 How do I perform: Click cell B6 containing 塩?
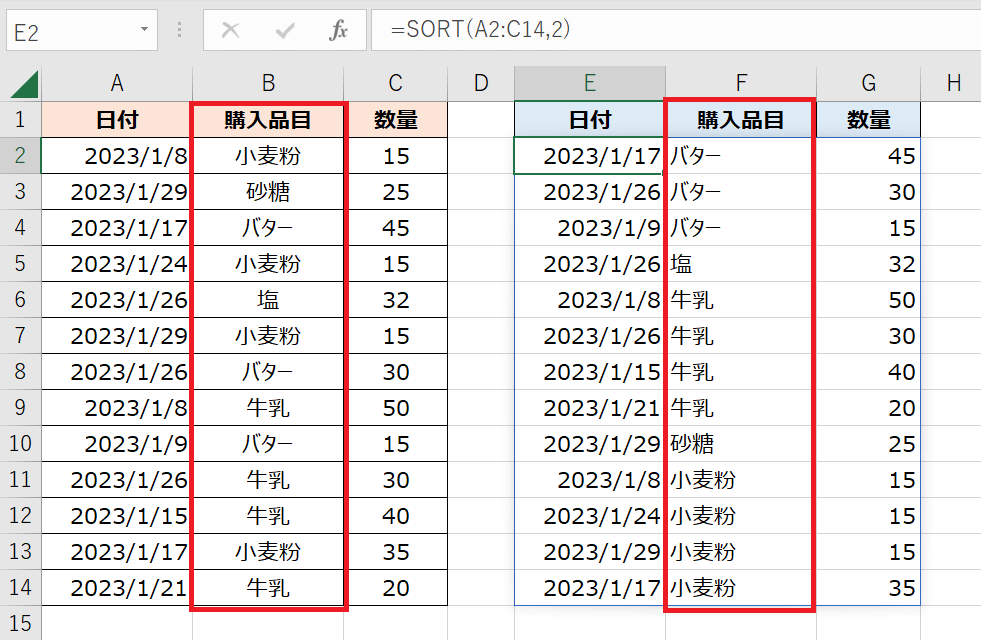tap(268, 300)
